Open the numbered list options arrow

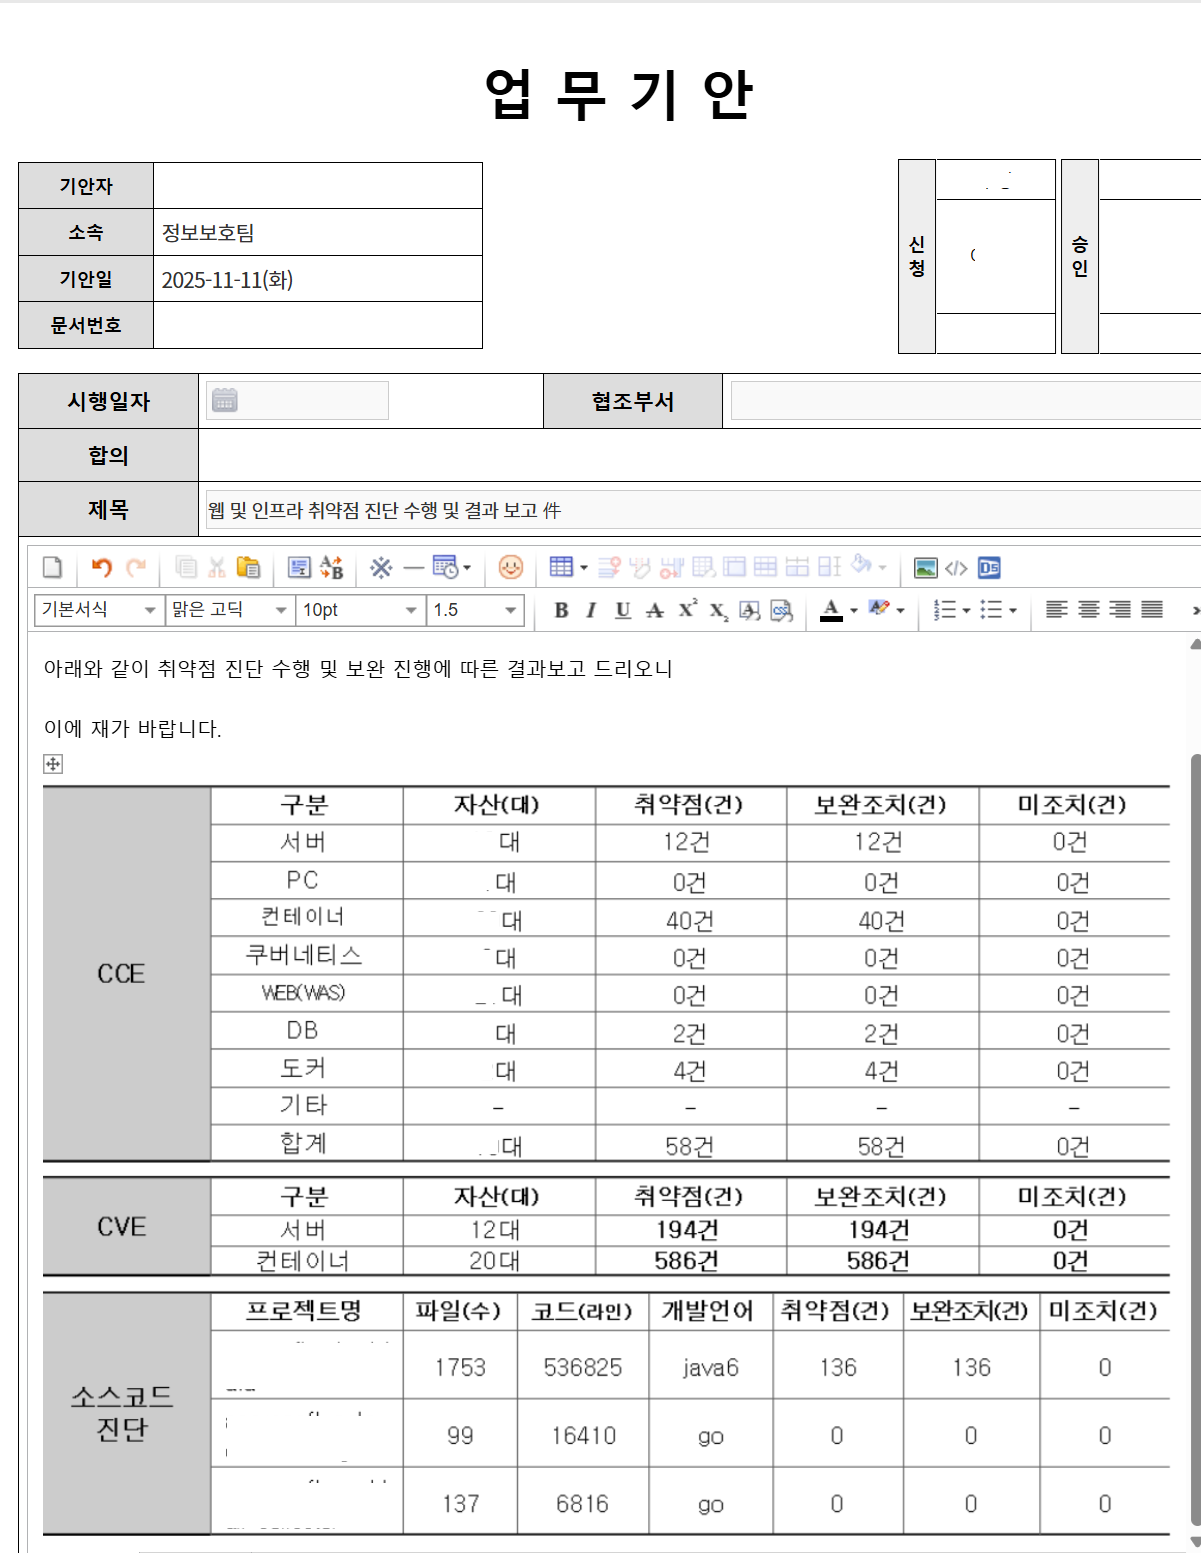click(967, 610)
